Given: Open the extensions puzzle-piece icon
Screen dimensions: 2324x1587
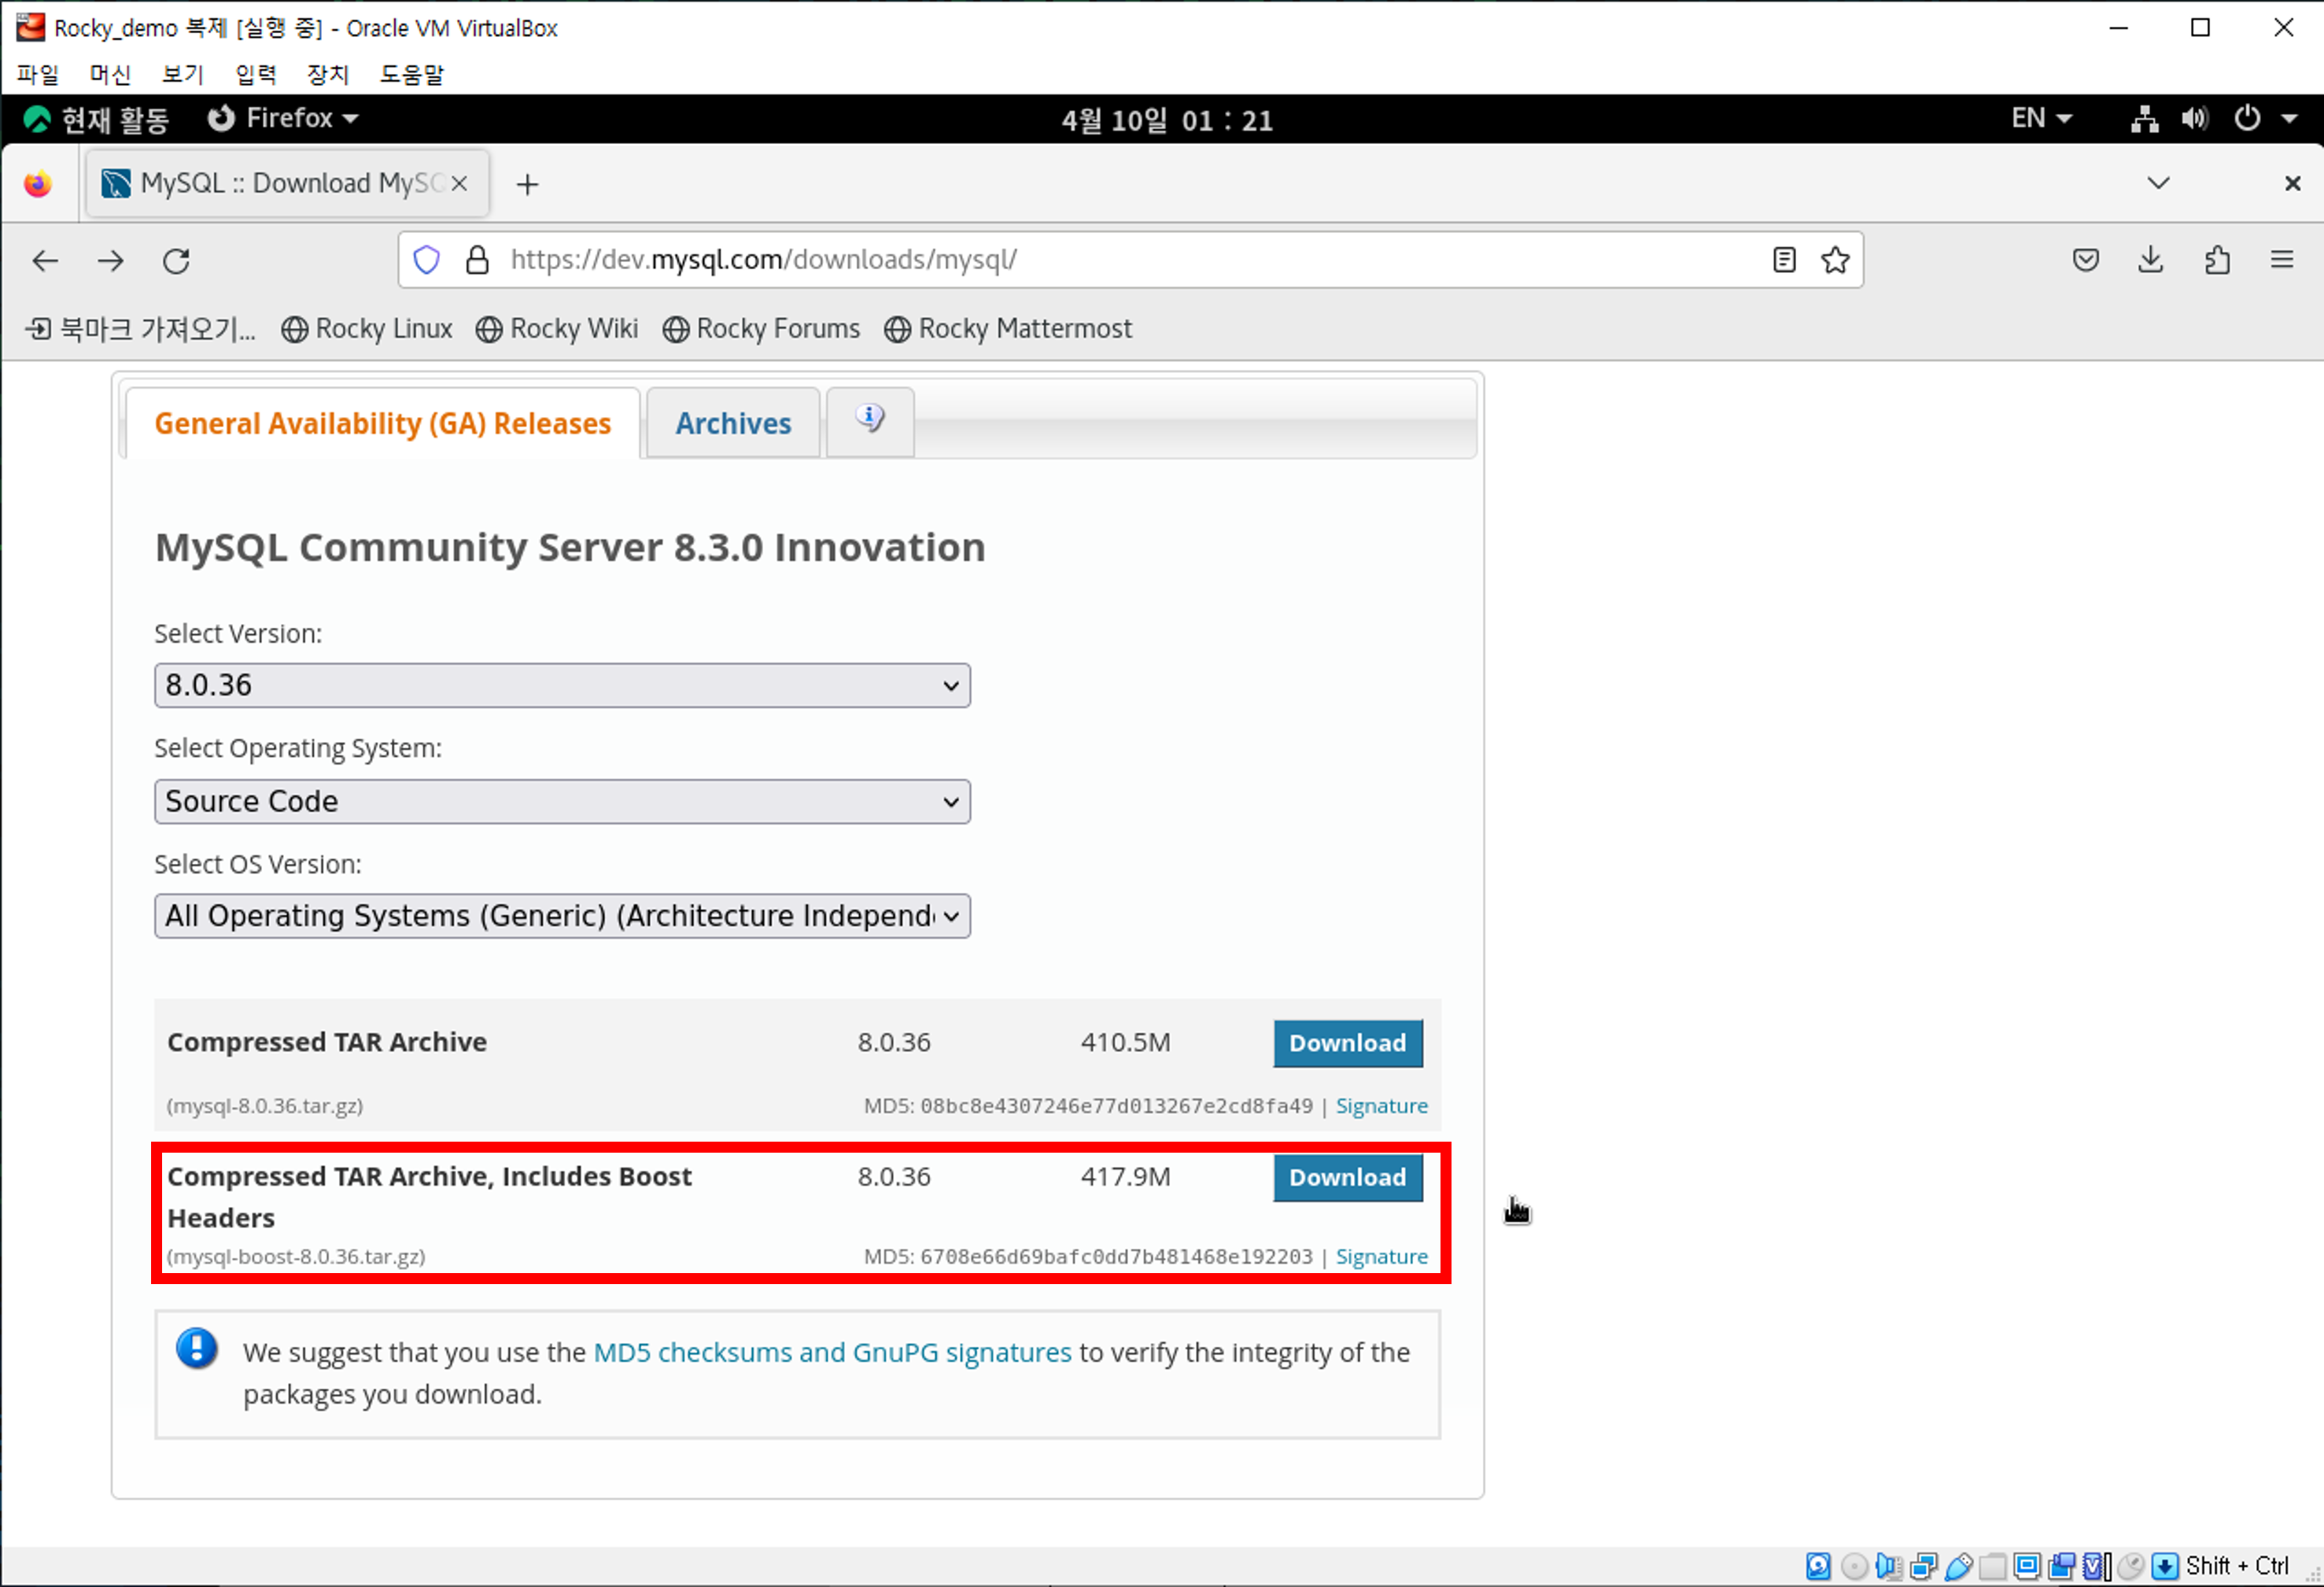Looking at the screenshot, I should coord(2216,260).
